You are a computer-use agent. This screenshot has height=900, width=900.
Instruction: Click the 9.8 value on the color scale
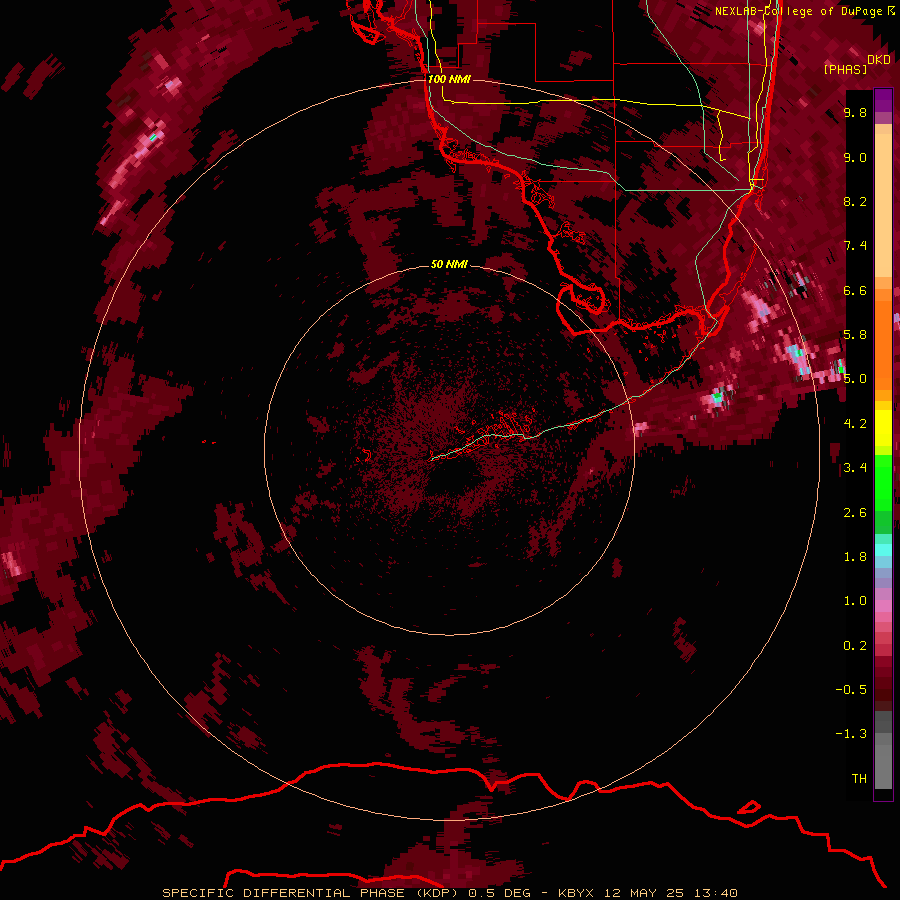[855, 112]
